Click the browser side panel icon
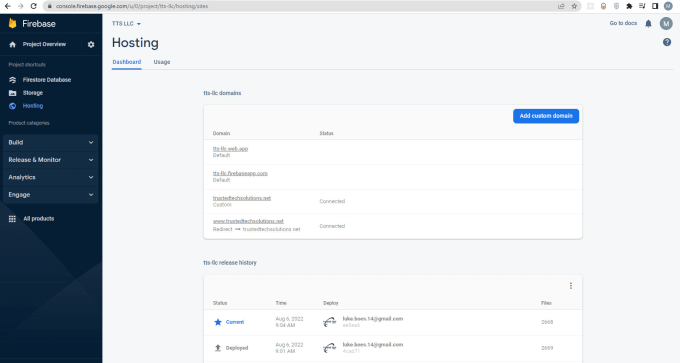This screenshot has height=363, width=680. pyautogui.click(x=655, y=6)
